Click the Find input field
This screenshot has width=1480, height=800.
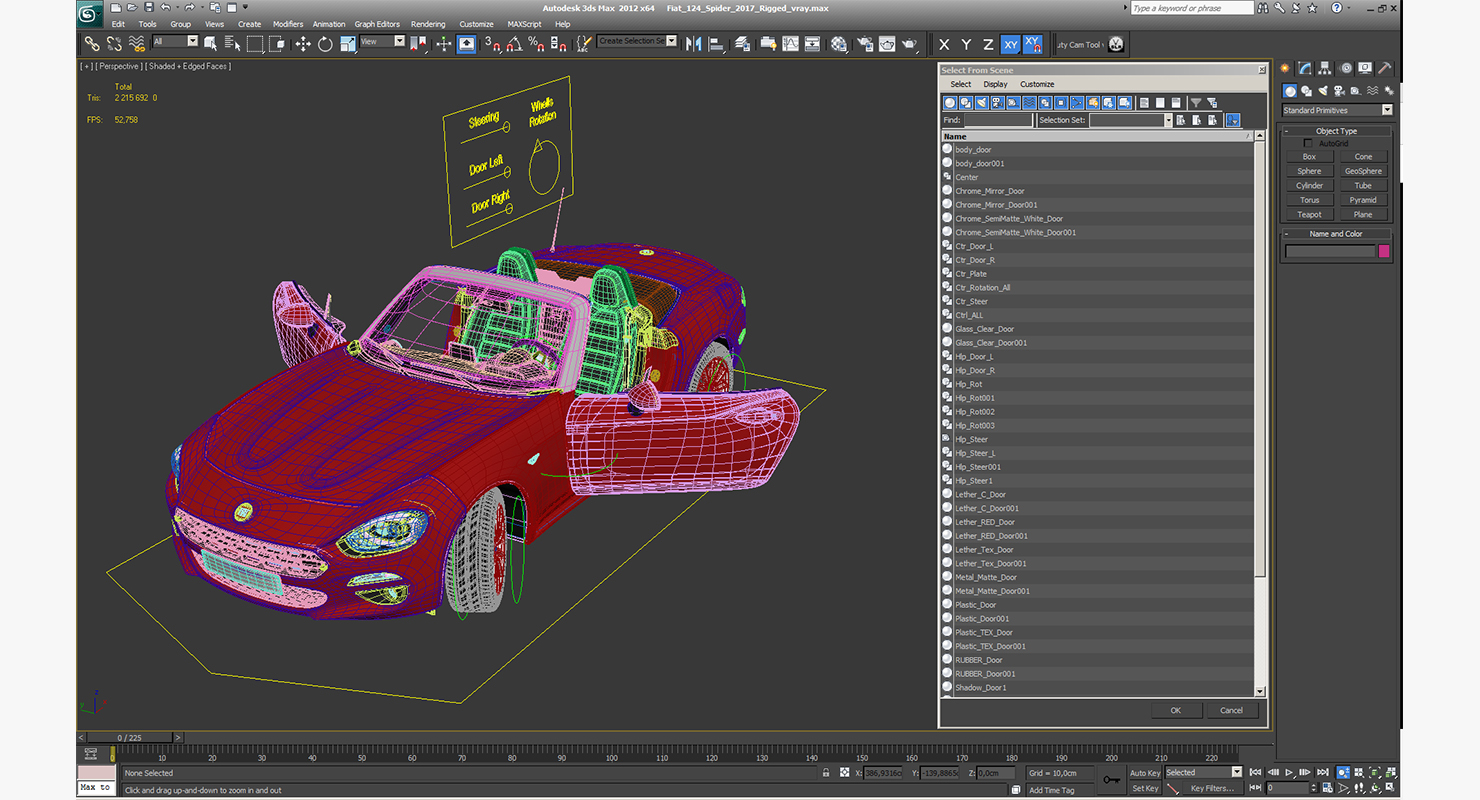coord(998,120)
